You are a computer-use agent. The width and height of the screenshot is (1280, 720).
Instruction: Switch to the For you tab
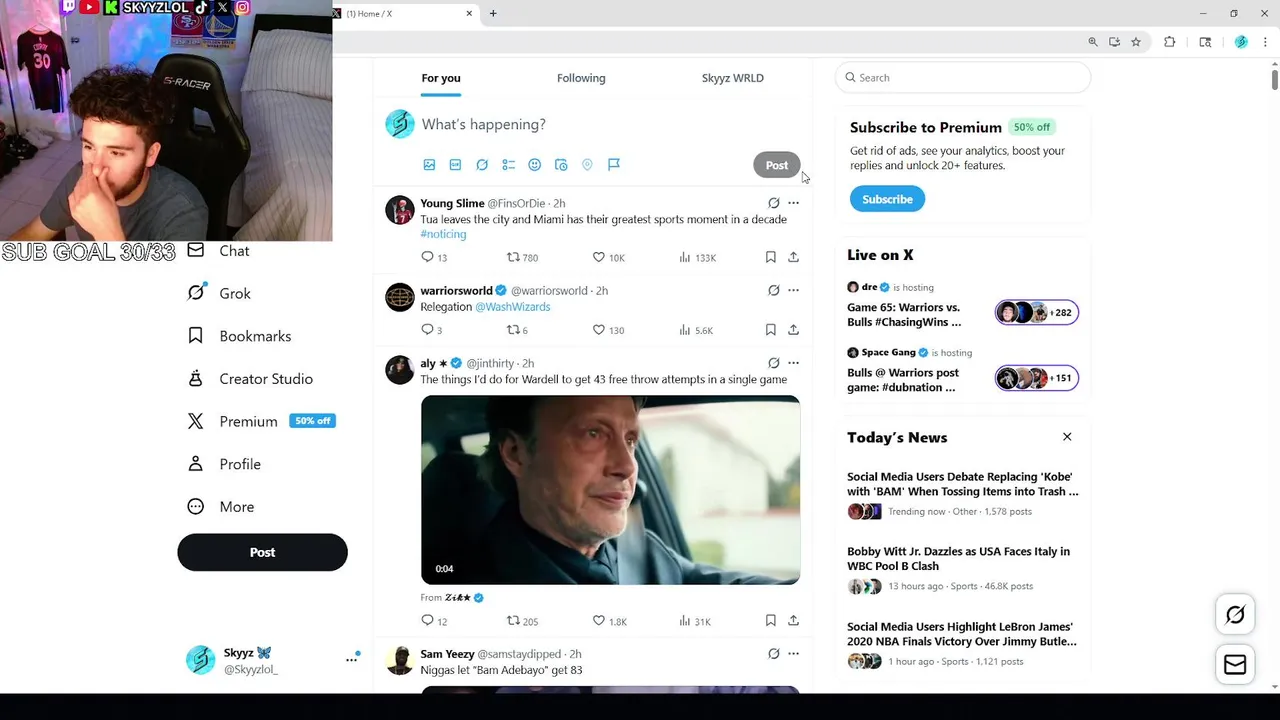[441, 78]
